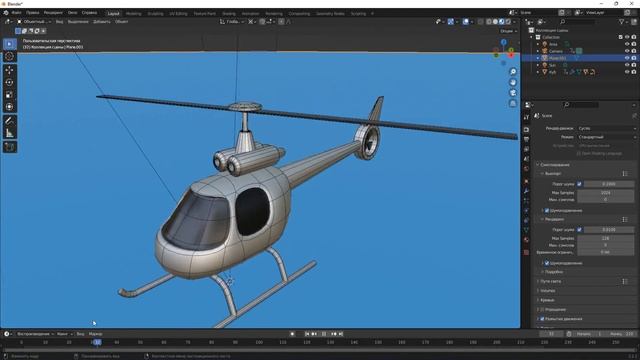Open the Edit menu in top bar
Screen dimensions: 640x360
(x=33, y=13)
